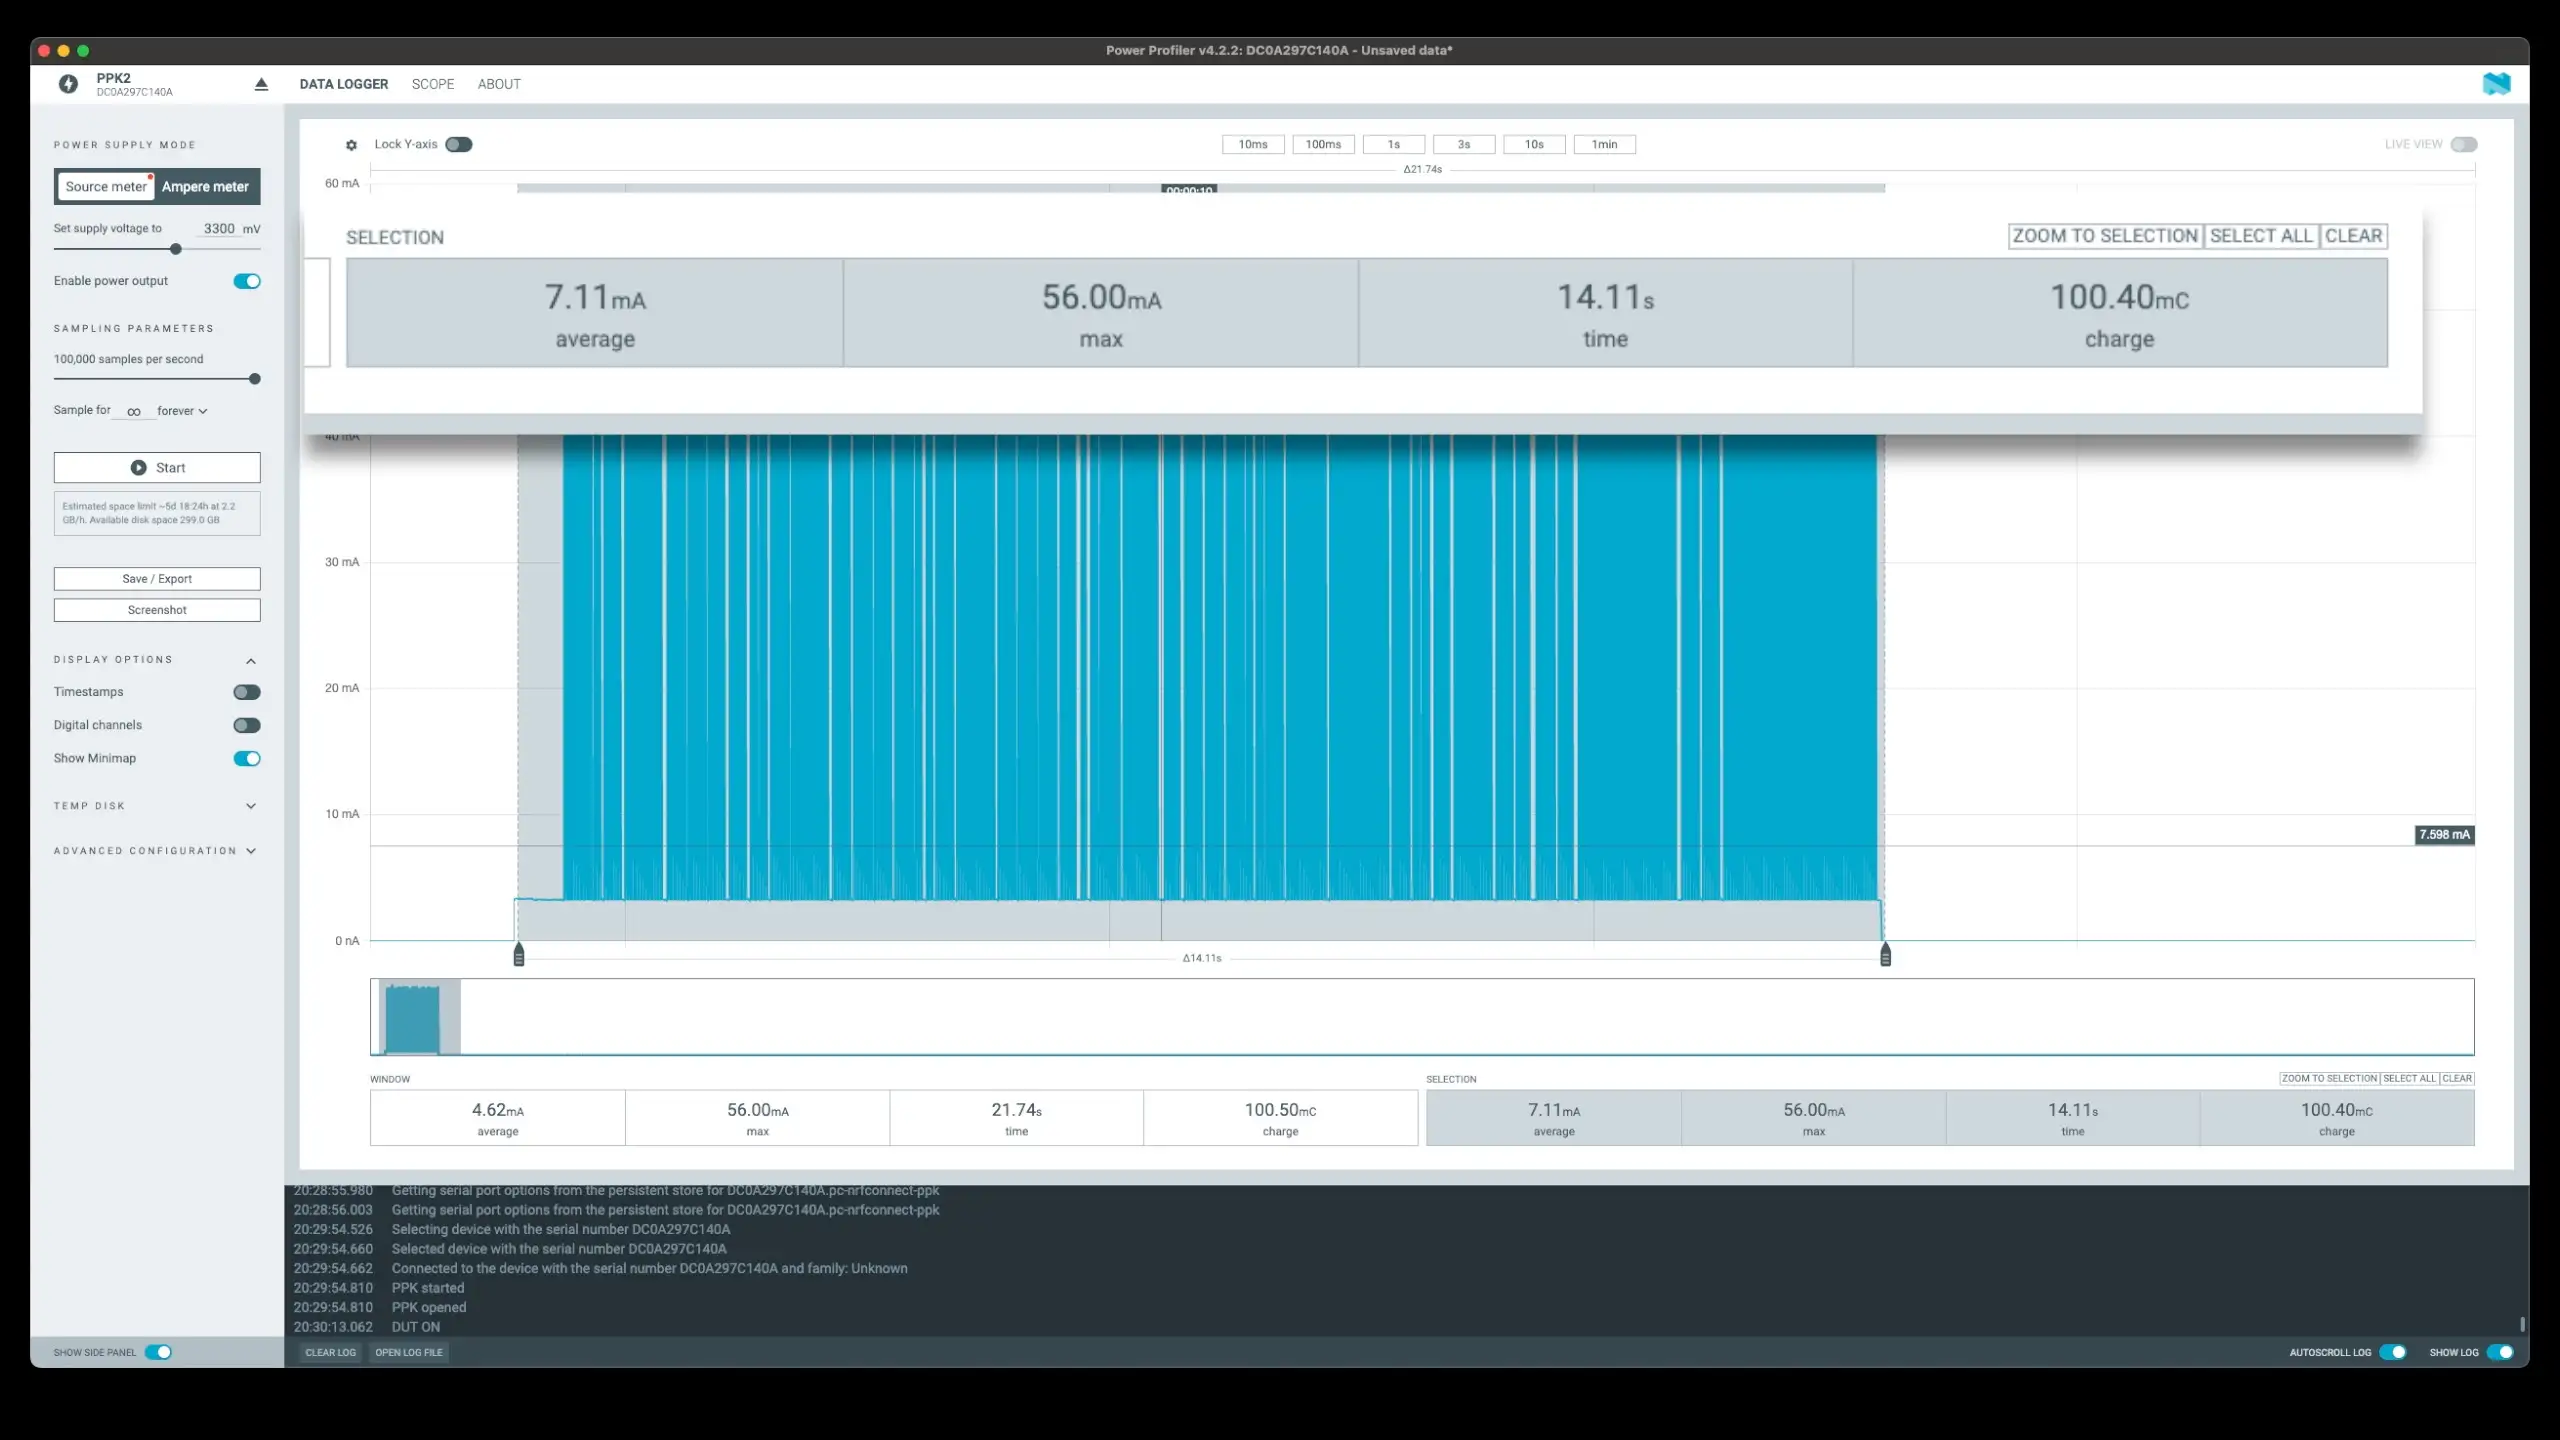Open the sample duration forever dropdown
The height and width of the screenshot is (1440, 2560).
(x=182, y=411)
